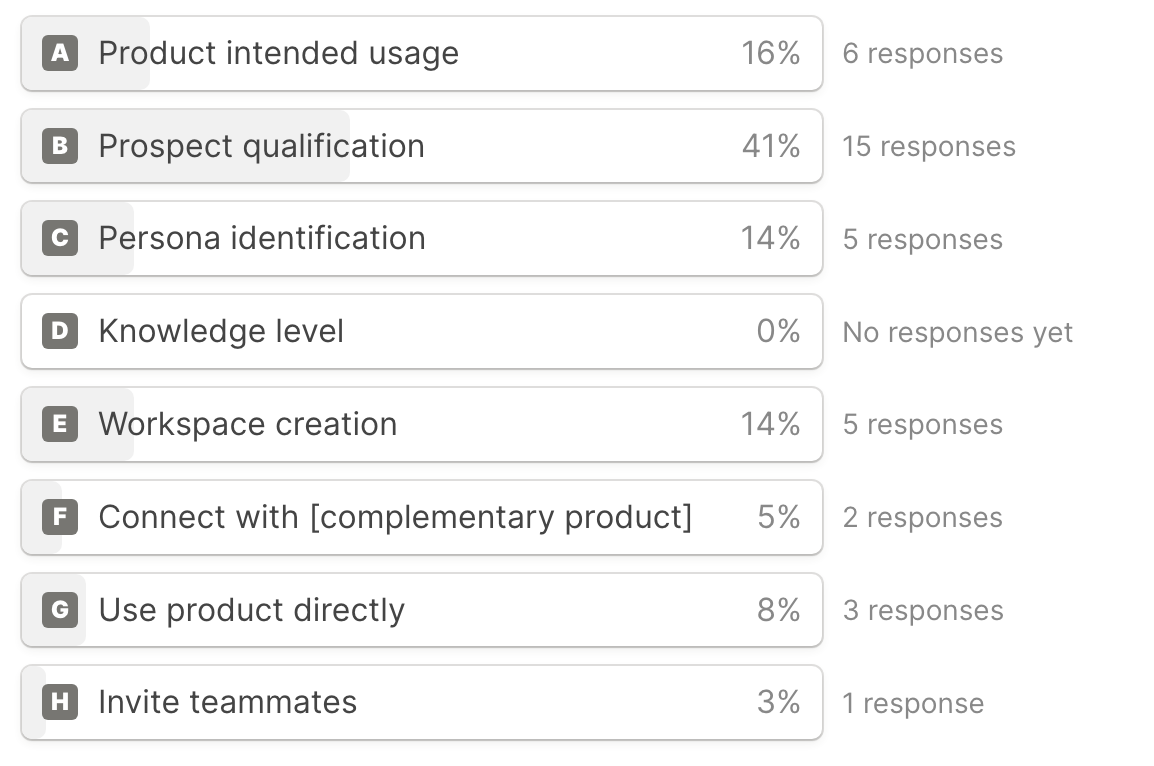1154x766 pixels.
Task: Click the letter A badge icon
Action: (x=60, y=53)
